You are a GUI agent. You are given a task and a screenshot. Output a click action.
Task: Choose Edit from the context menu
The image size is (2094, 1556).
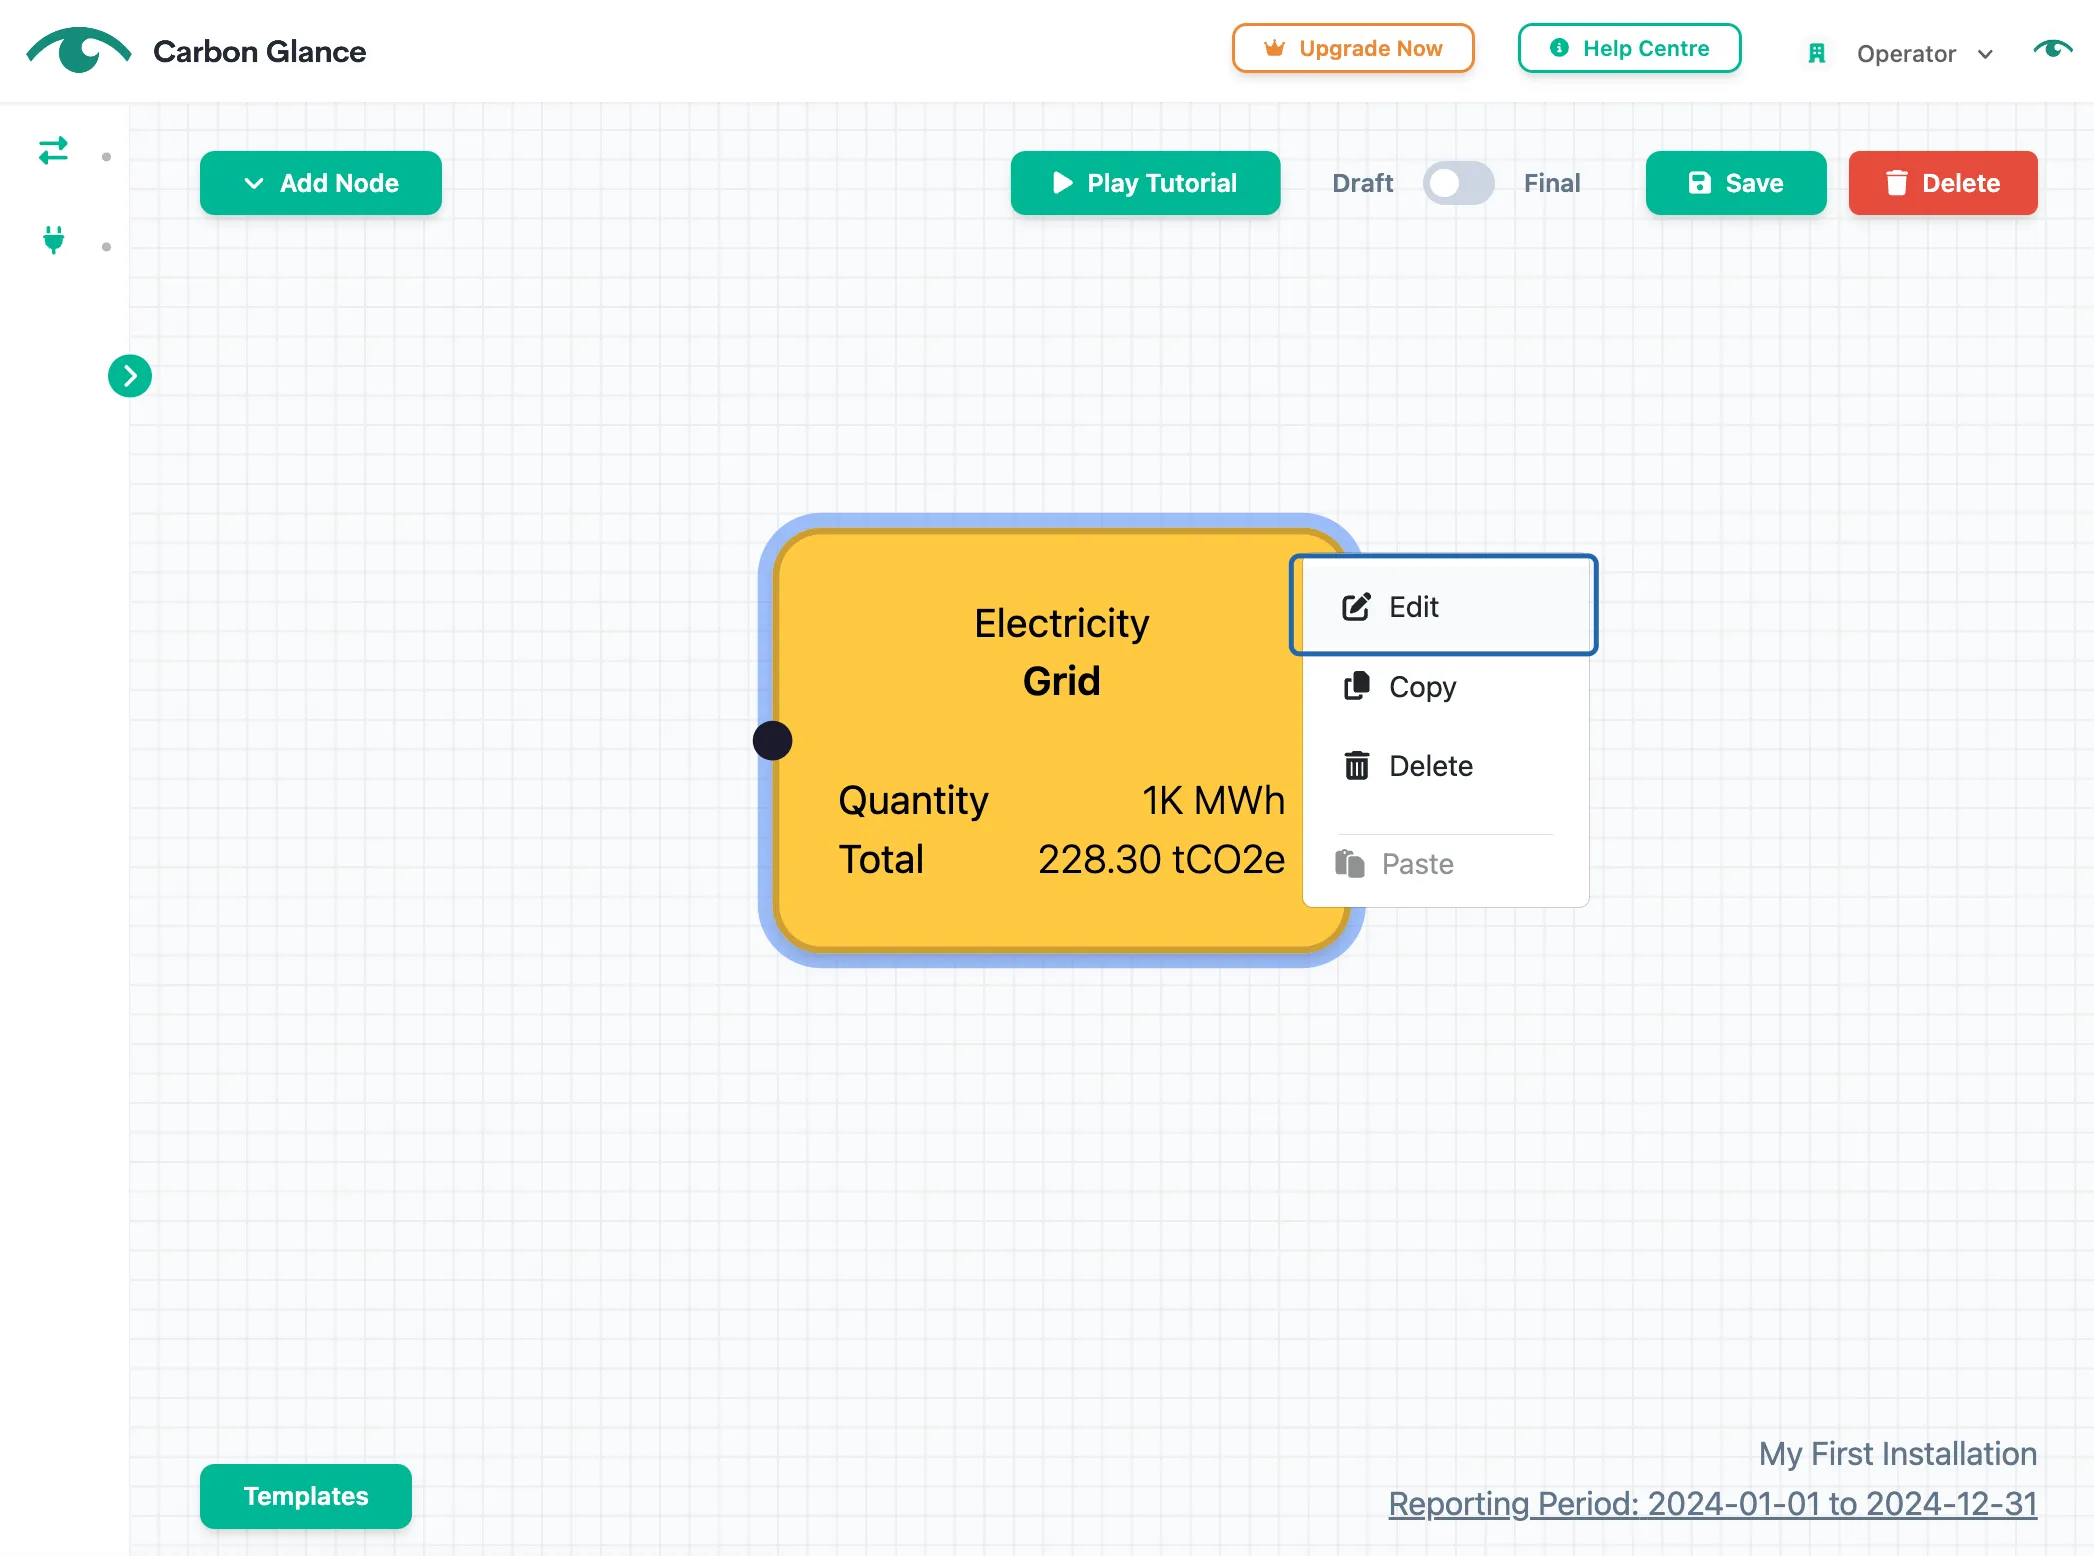click(1443, 606)
